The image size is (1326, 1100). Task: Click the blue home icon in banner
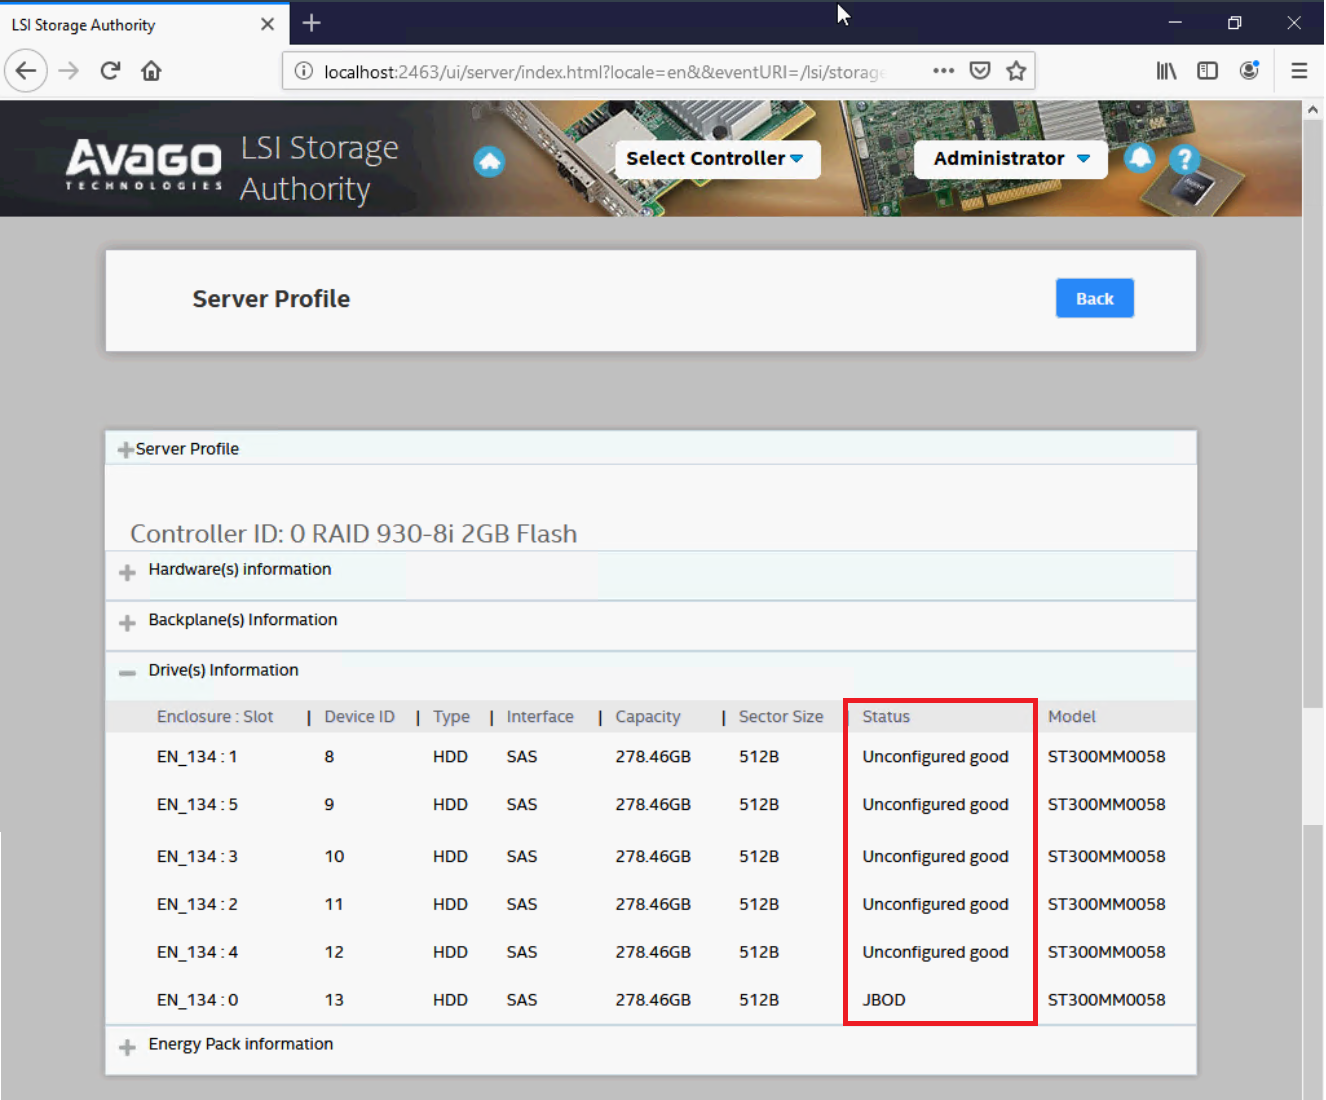489,161
